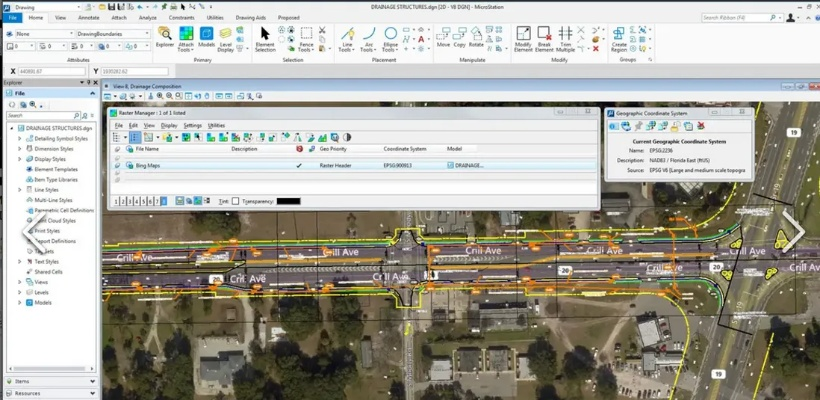Select the Move tool in Manipulate group
820x400 pixels.
(443, 37)
